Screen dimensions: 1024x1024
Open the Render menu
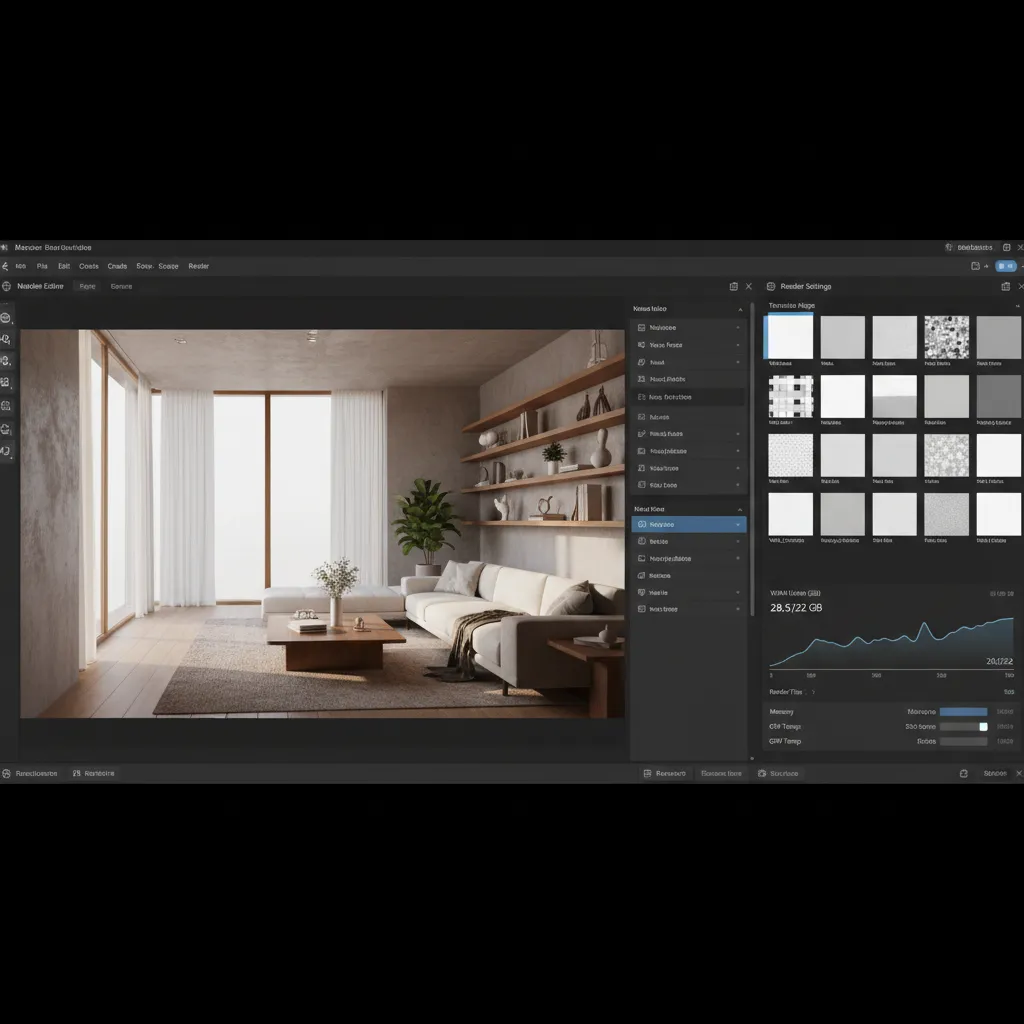[x=199, y=266]
